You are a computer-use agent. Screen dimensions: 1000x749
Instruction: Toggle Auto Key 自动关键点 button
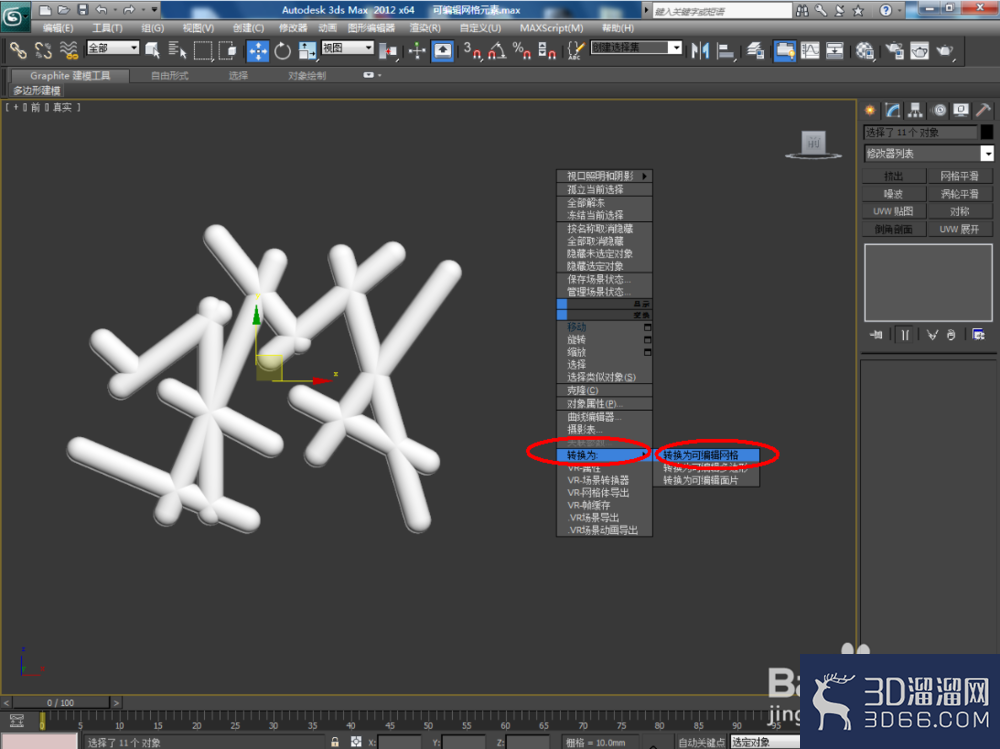702,743
